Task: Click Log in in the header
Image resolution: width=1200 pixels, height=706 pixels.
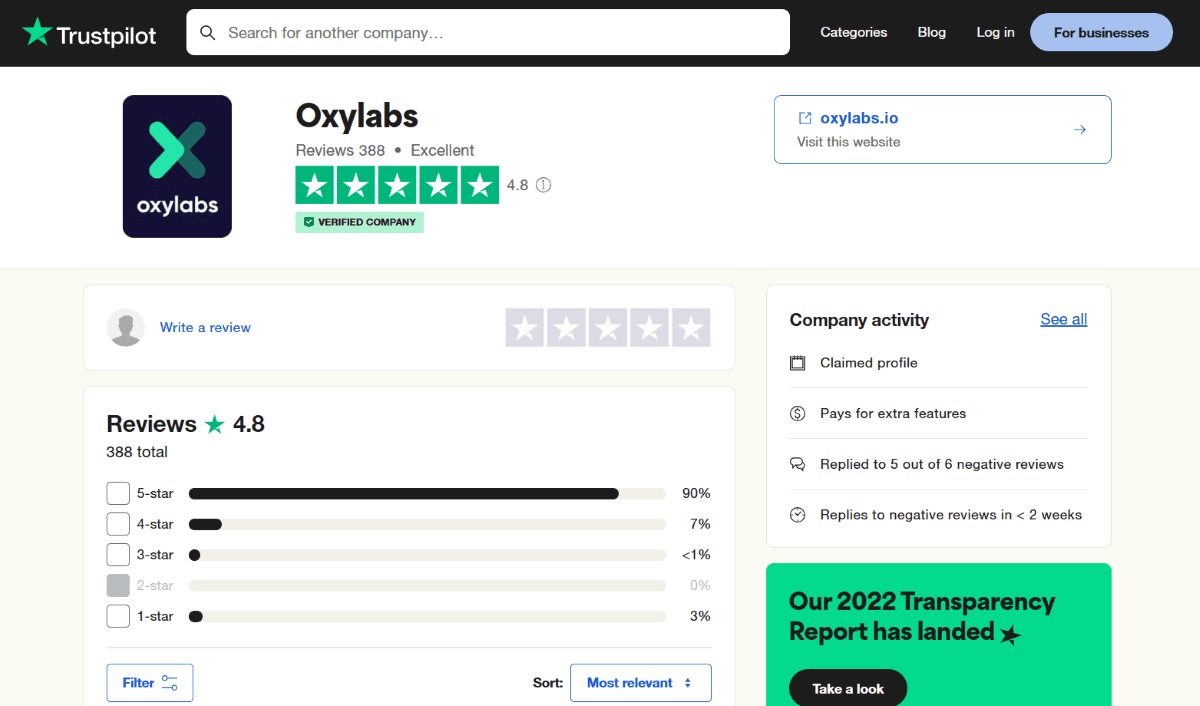Action: [x=995, y=33]
